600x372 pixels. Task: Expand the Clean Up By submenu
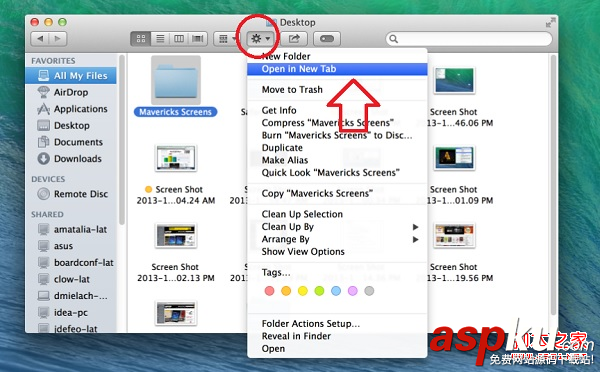(x=337, y=227)
